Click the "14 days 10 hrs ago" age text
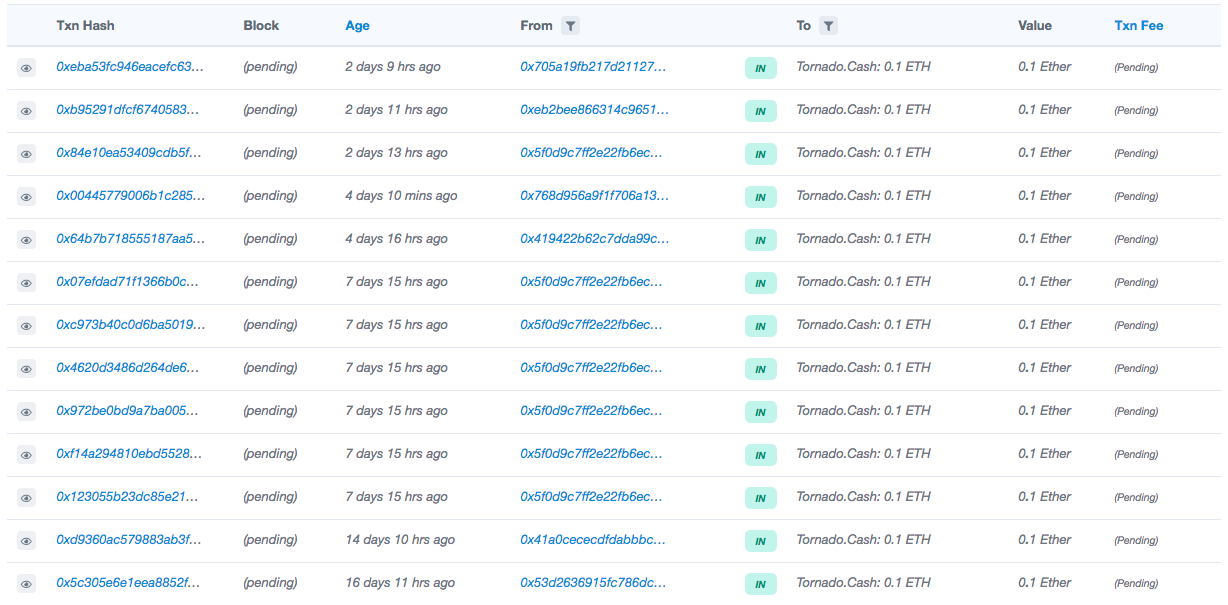 click(400, 540)
